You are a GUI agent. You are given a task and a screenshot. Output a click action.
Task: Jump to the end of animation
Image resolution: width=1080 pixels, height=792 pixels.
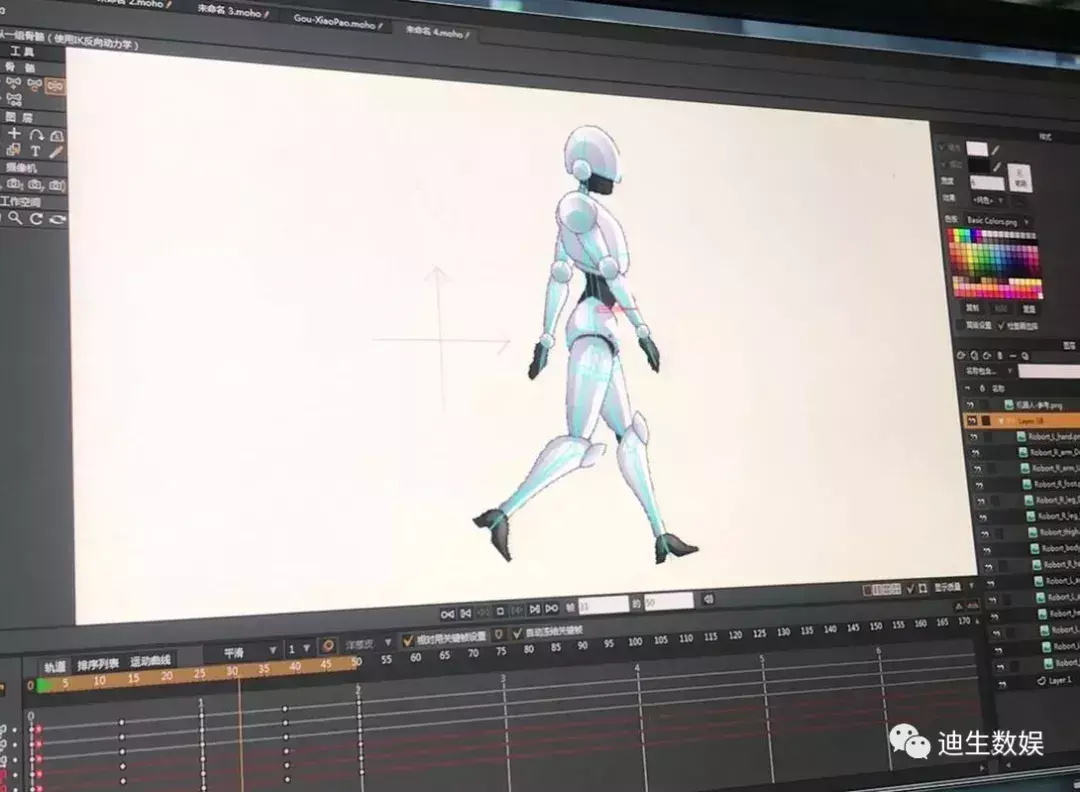coord(554,608)
